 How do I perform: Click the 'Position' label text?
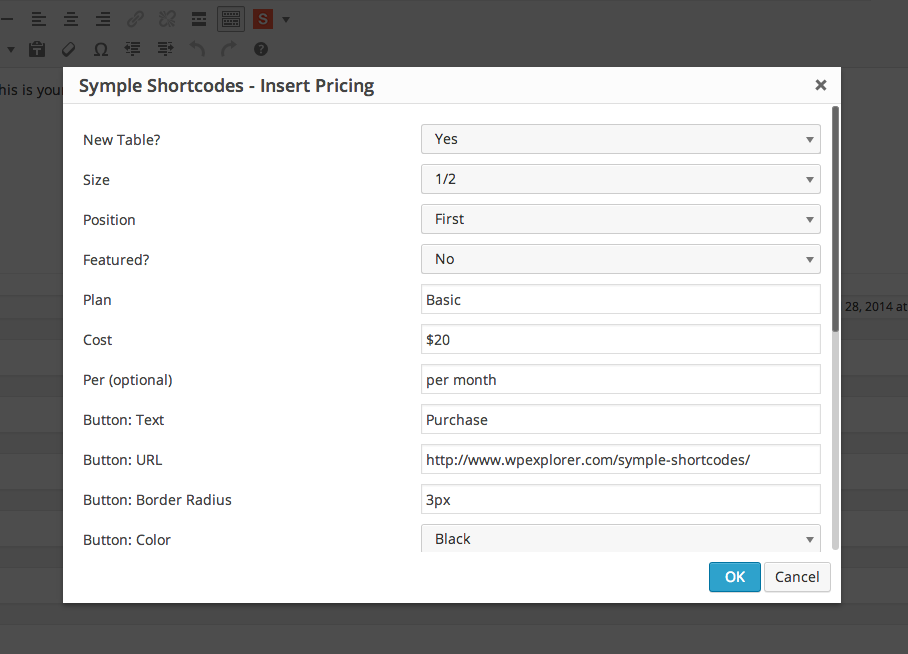click(x=109, y=220)
